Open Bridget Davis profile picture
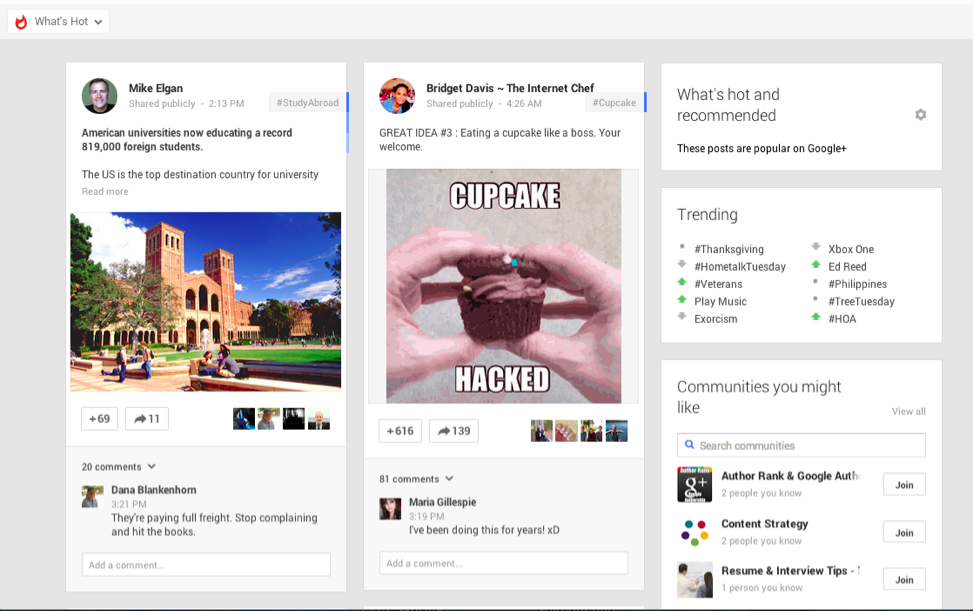973x611 pixels. point(397,96)
